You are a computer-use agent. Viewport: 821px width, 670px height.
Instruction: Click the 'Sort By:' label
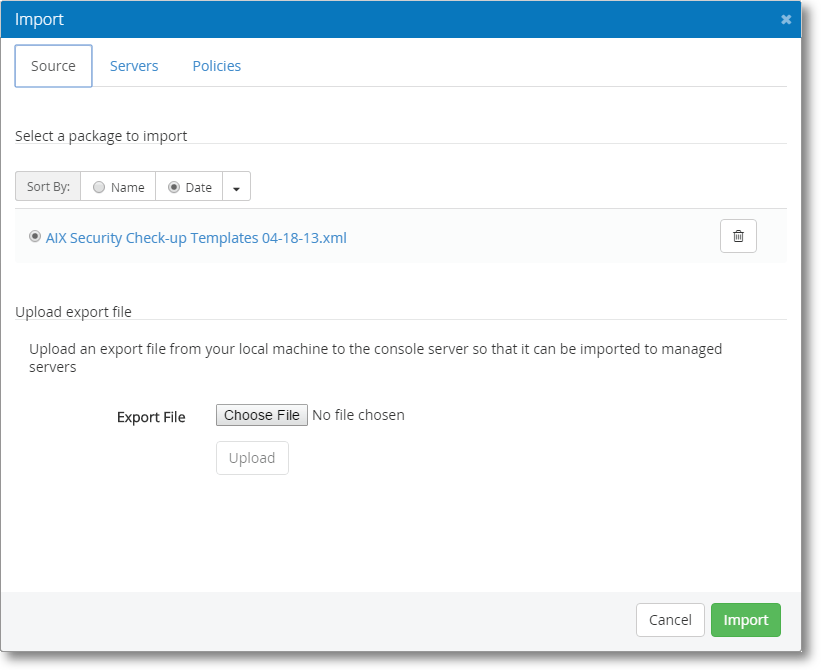[x=48, y=186]
